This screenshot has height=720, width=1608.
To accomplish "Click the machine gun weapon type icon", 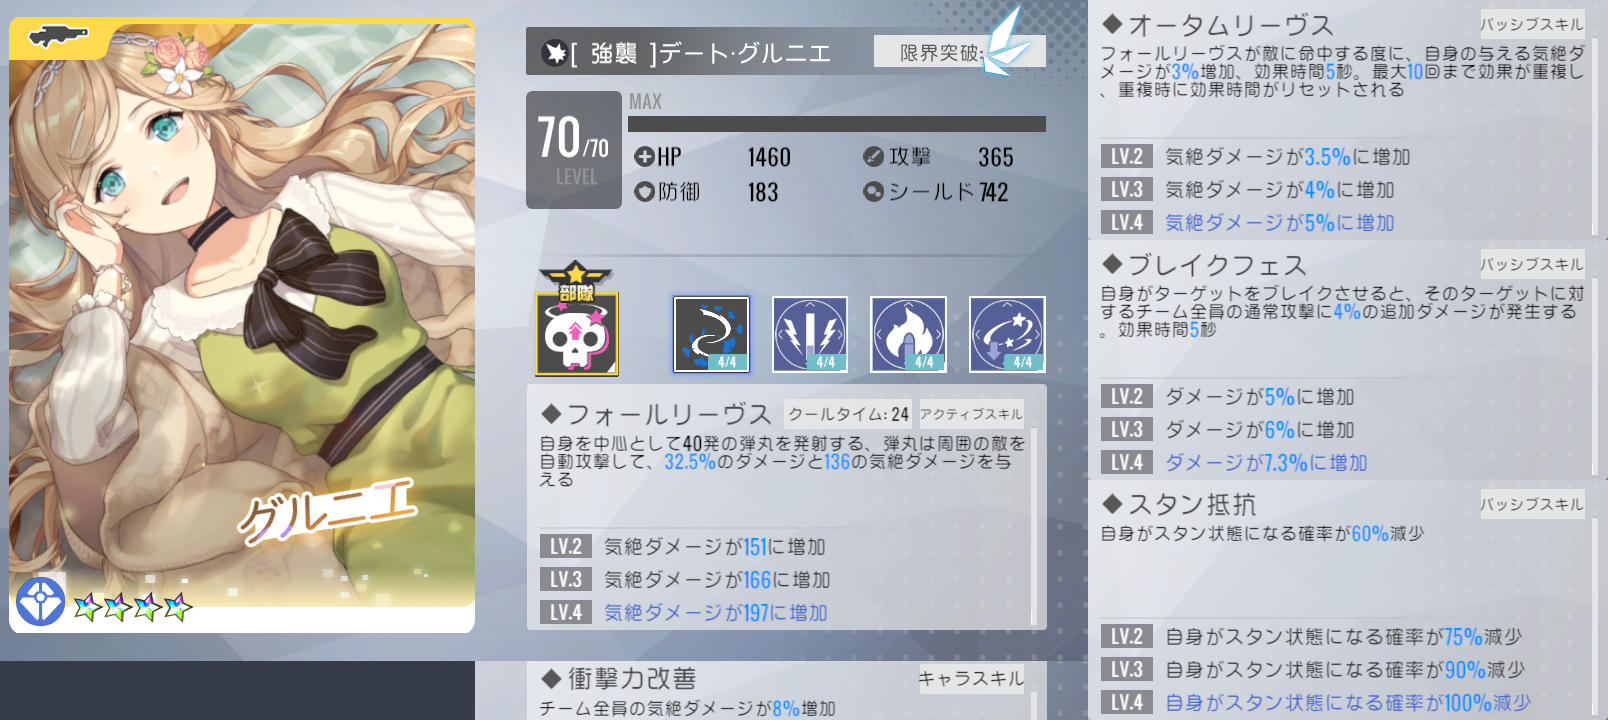I will (58, 38).
